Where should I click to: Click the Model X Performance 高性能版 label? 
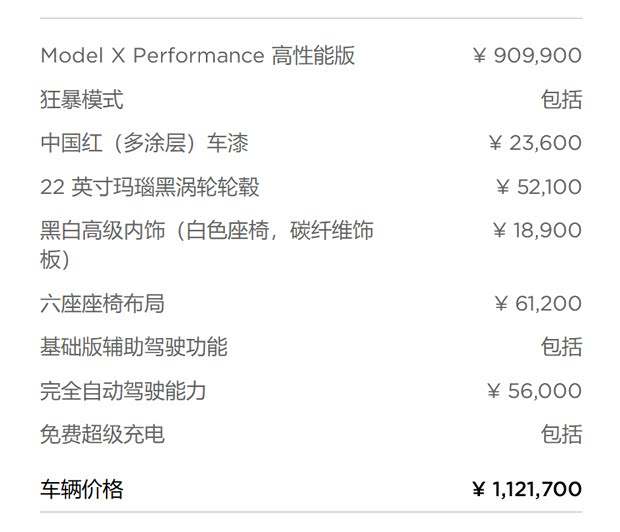pyautogui.click(x=197, y=56)
